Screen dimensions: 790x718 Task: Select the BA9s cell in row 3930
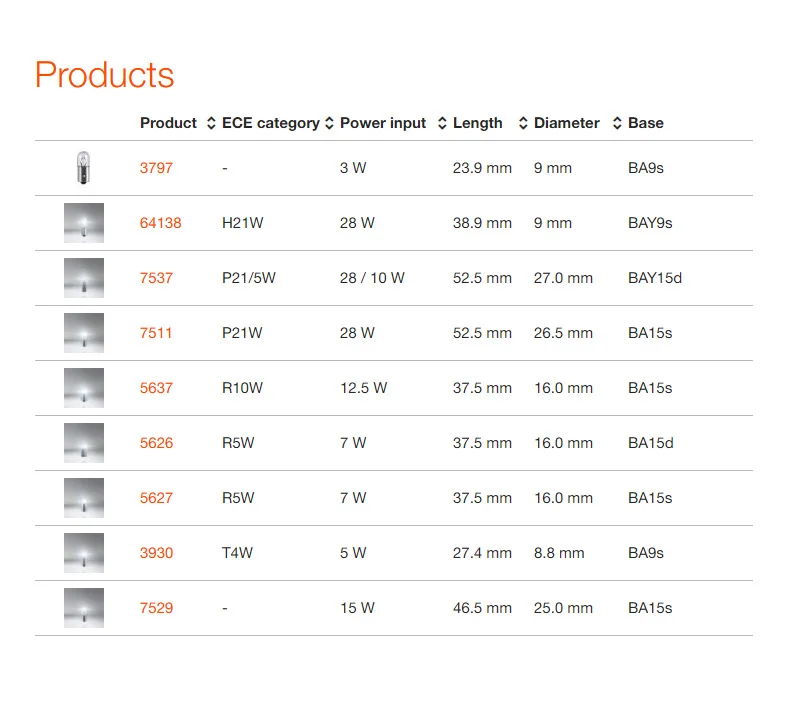pos(645,553)
